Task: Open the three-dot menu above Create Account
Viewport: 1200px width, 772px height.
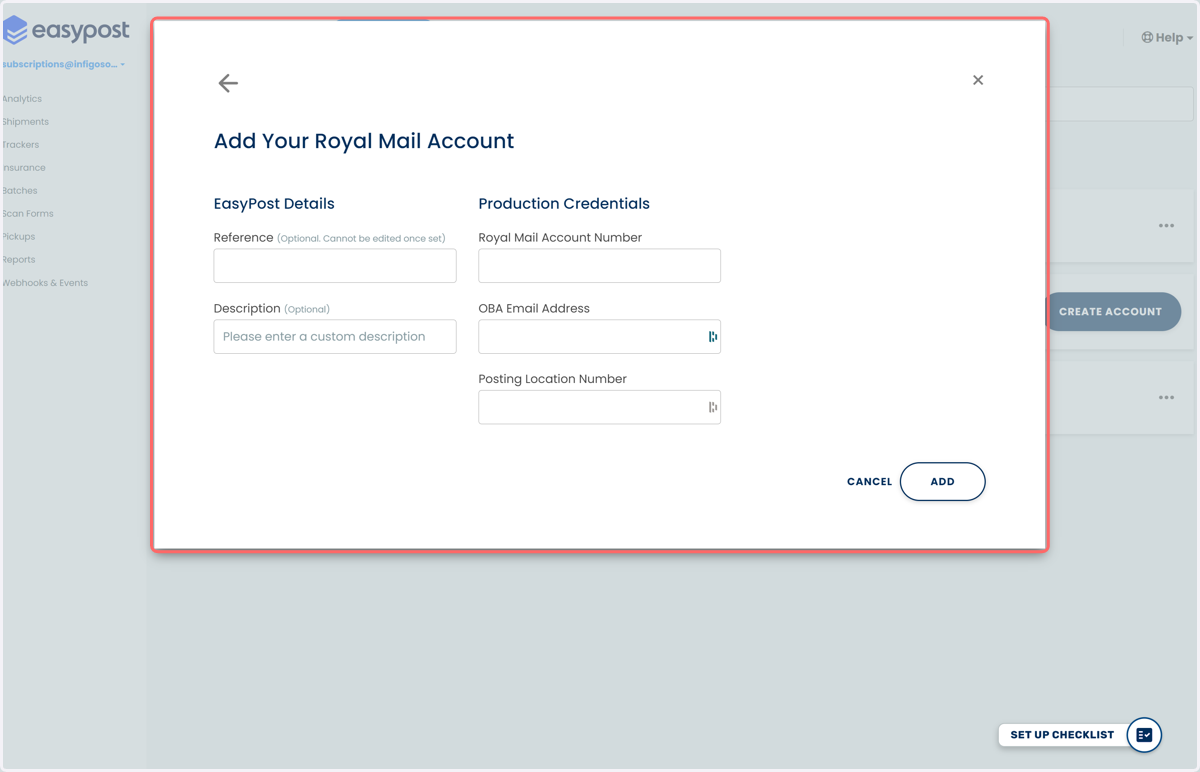Action: pyautogui.click(x=1166, y=226)
